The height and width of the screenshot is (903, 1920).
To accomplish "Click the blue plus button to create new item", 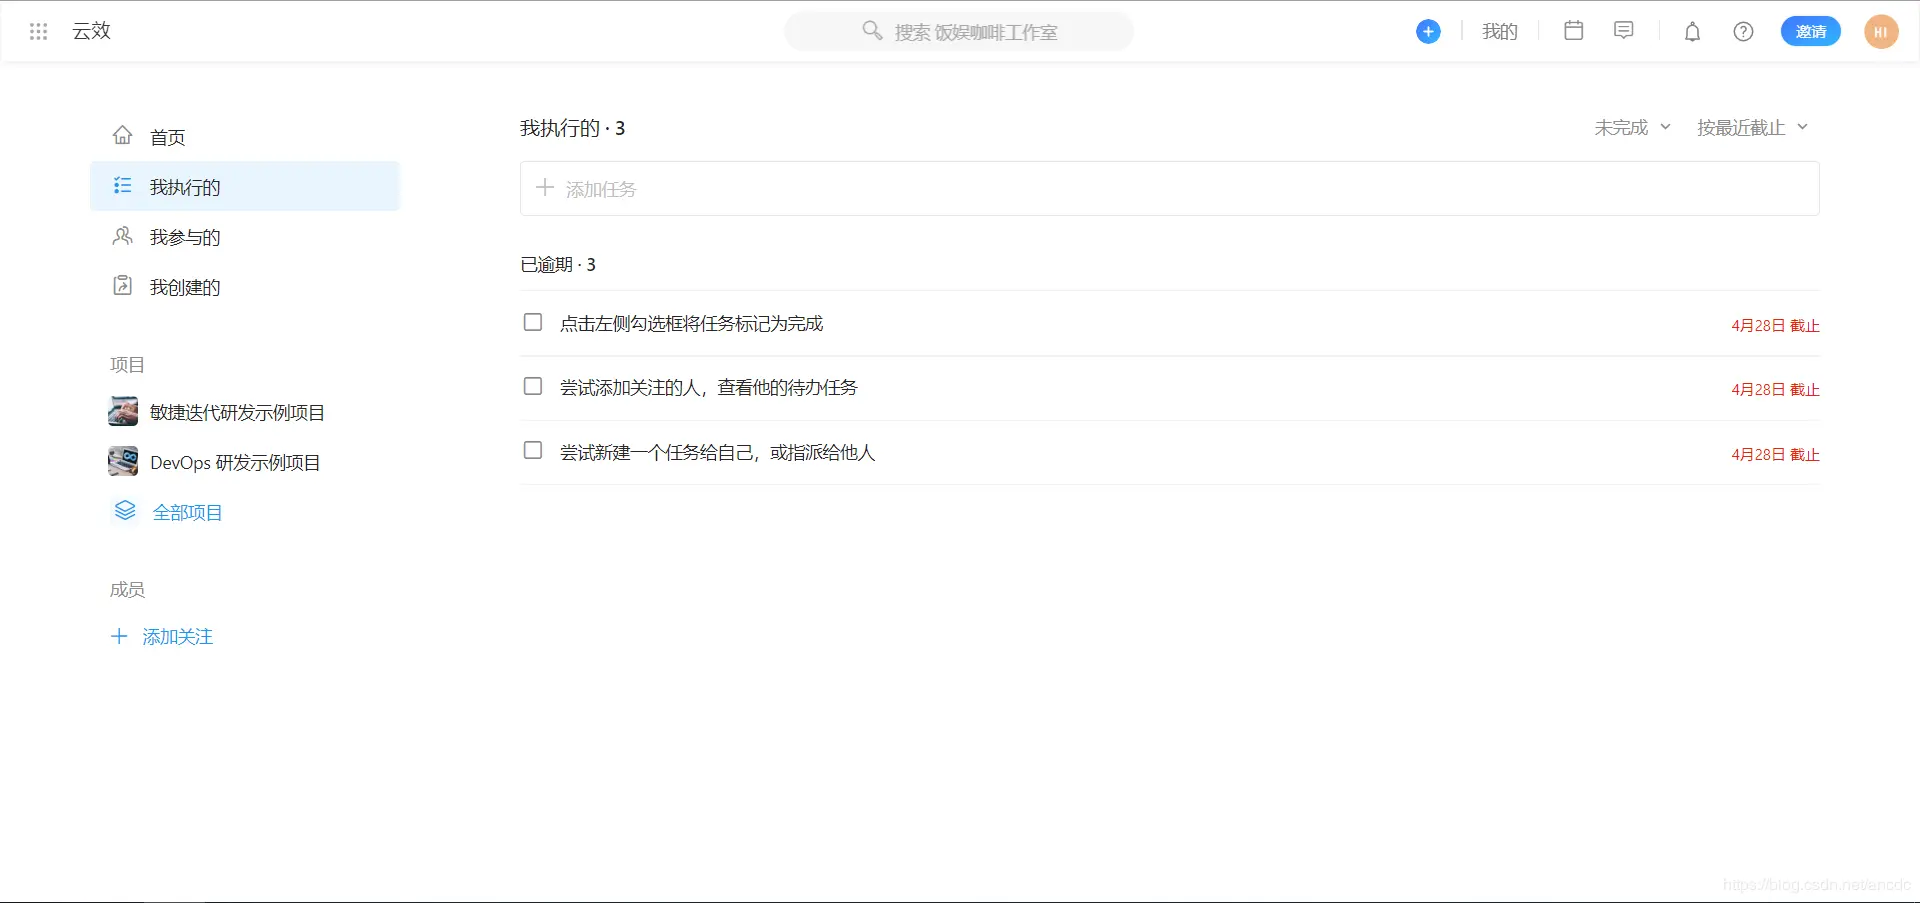I will (1428, 31).
